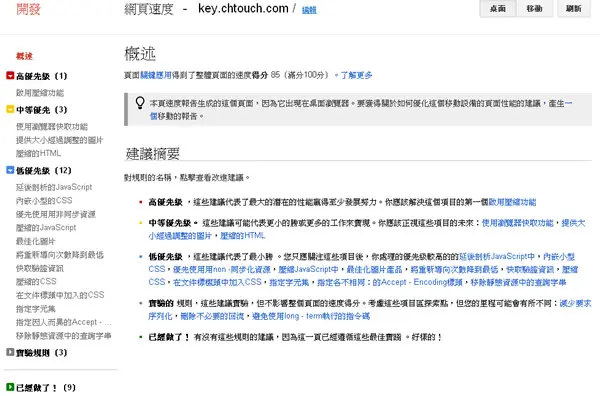Open 壓縮的HTML link in summary
This screenshot has height=396, width=600.
pos(243,236)
